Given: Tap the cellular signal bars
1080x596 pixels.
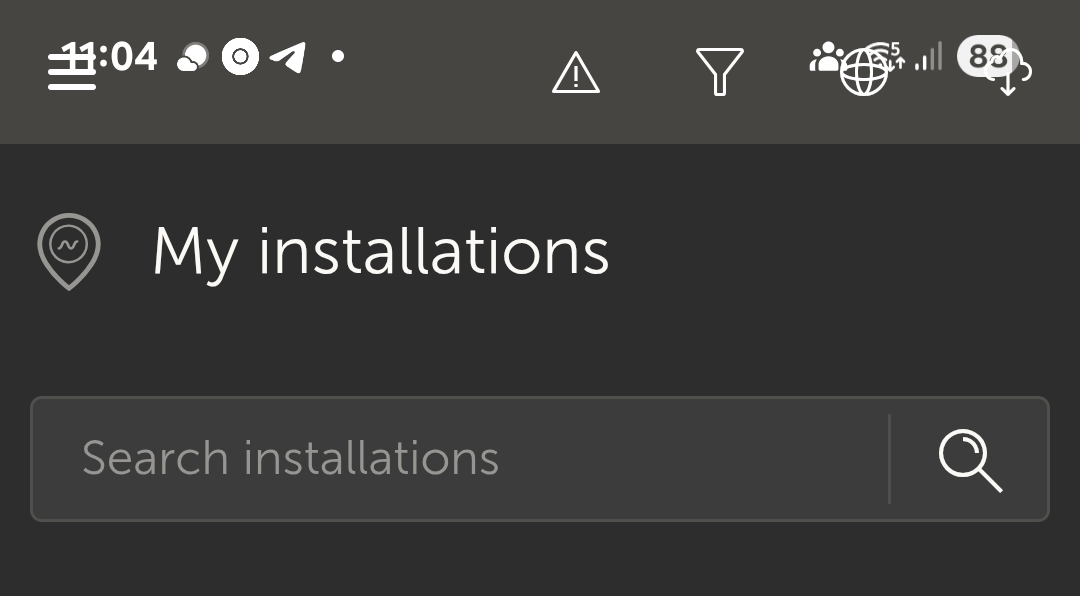Looking at the screenshot, I should coord(929,57).
